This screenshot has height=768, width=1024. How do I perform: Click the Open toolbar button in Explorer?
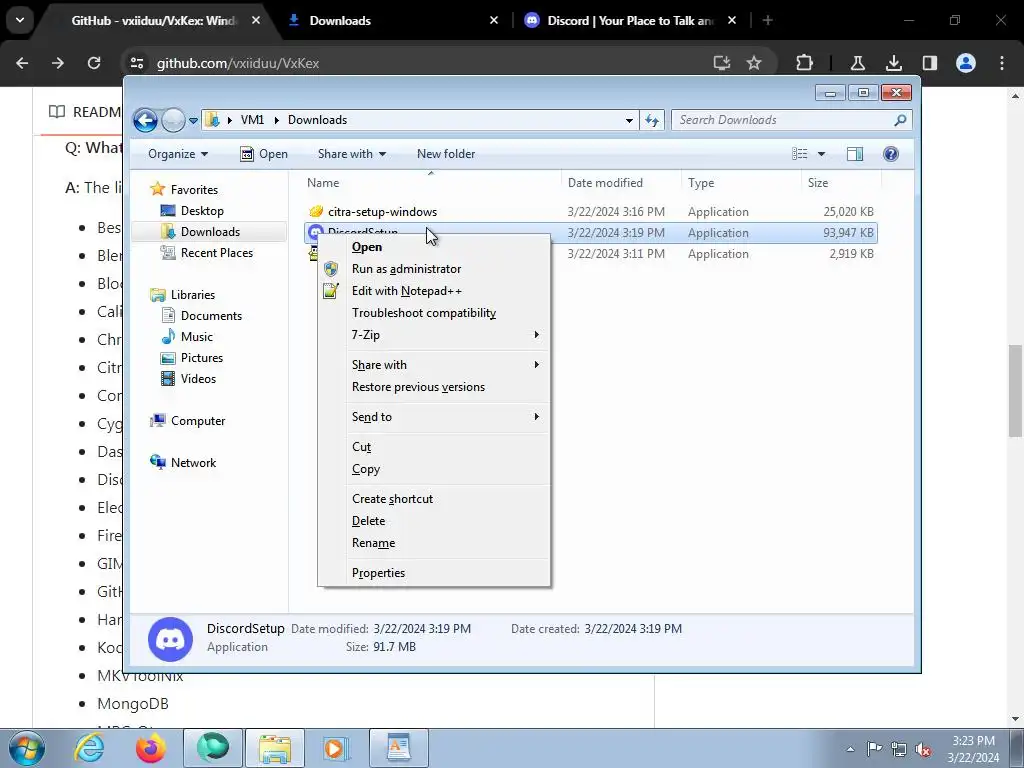(x=264, y=154)
